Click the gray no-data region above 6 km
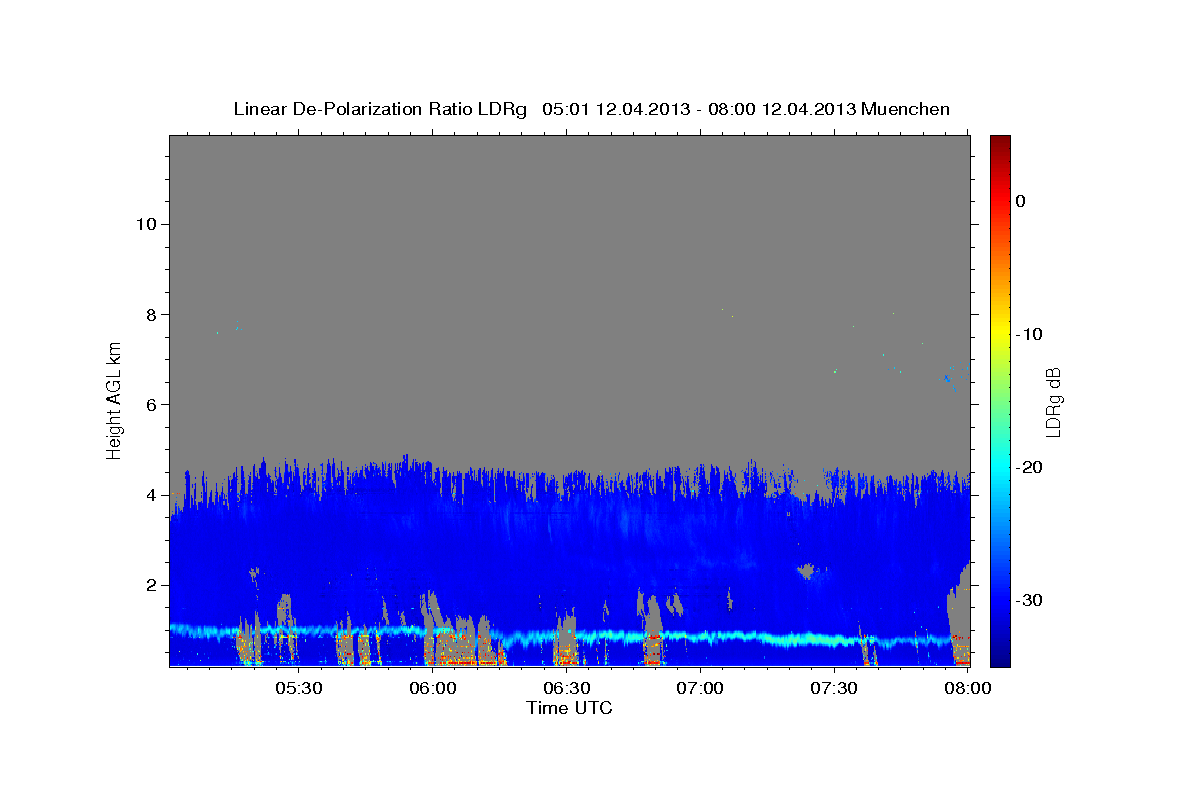This screenshot has height=800, width=1200. pos(570,270)
